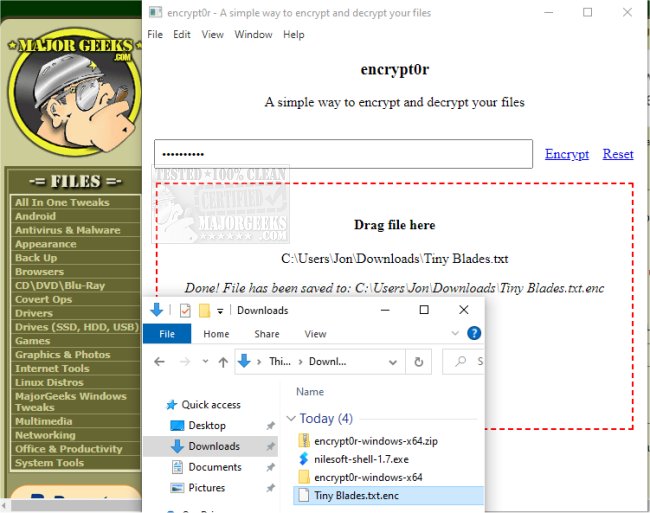Collapse the Today (4) group
This screenshot has width=650, height=513.
tap(291, 419)
